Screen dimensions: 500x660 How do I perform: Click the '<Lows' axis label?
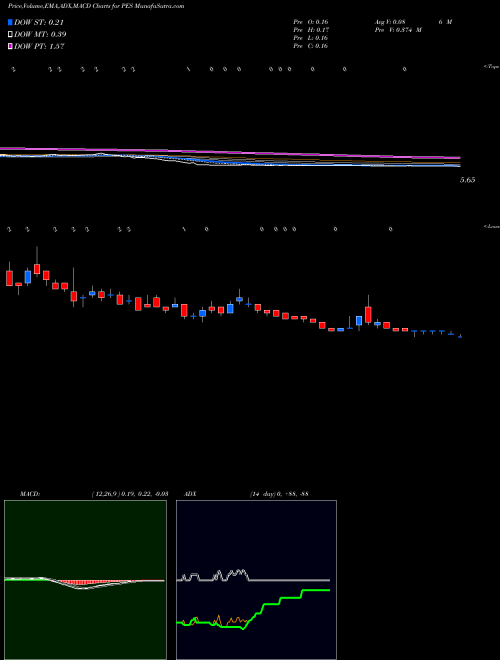492,227
